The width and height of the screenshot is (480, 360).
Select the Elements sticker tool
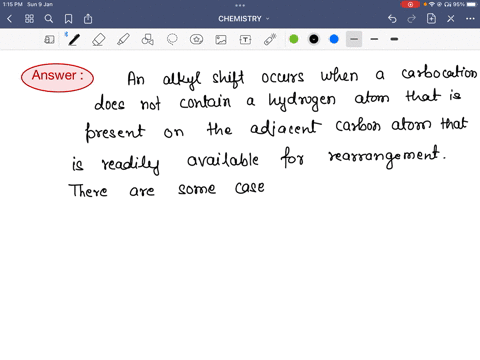(x=196, y=39)
